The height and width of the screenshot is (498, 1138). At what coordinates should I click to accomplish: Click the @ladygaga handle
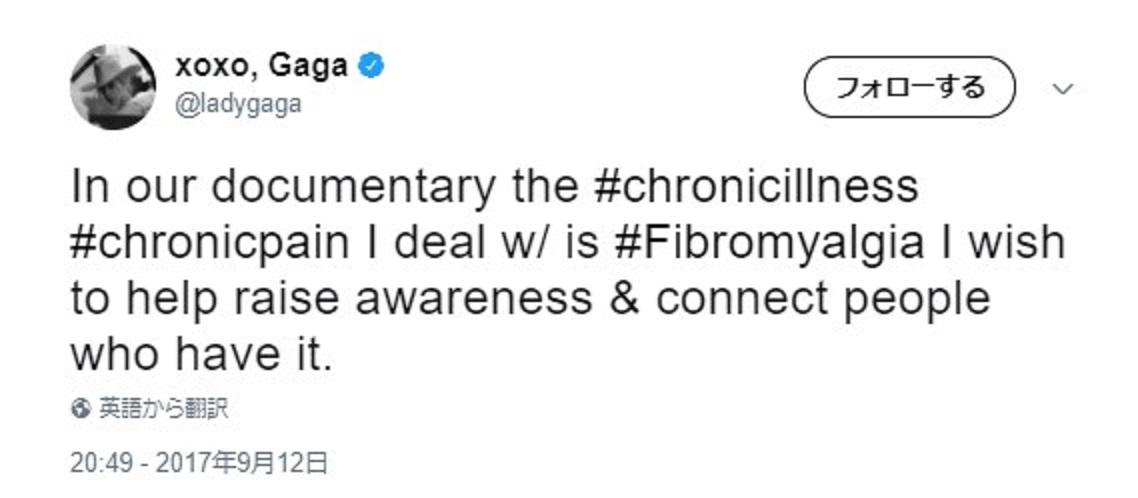[238, 104]
